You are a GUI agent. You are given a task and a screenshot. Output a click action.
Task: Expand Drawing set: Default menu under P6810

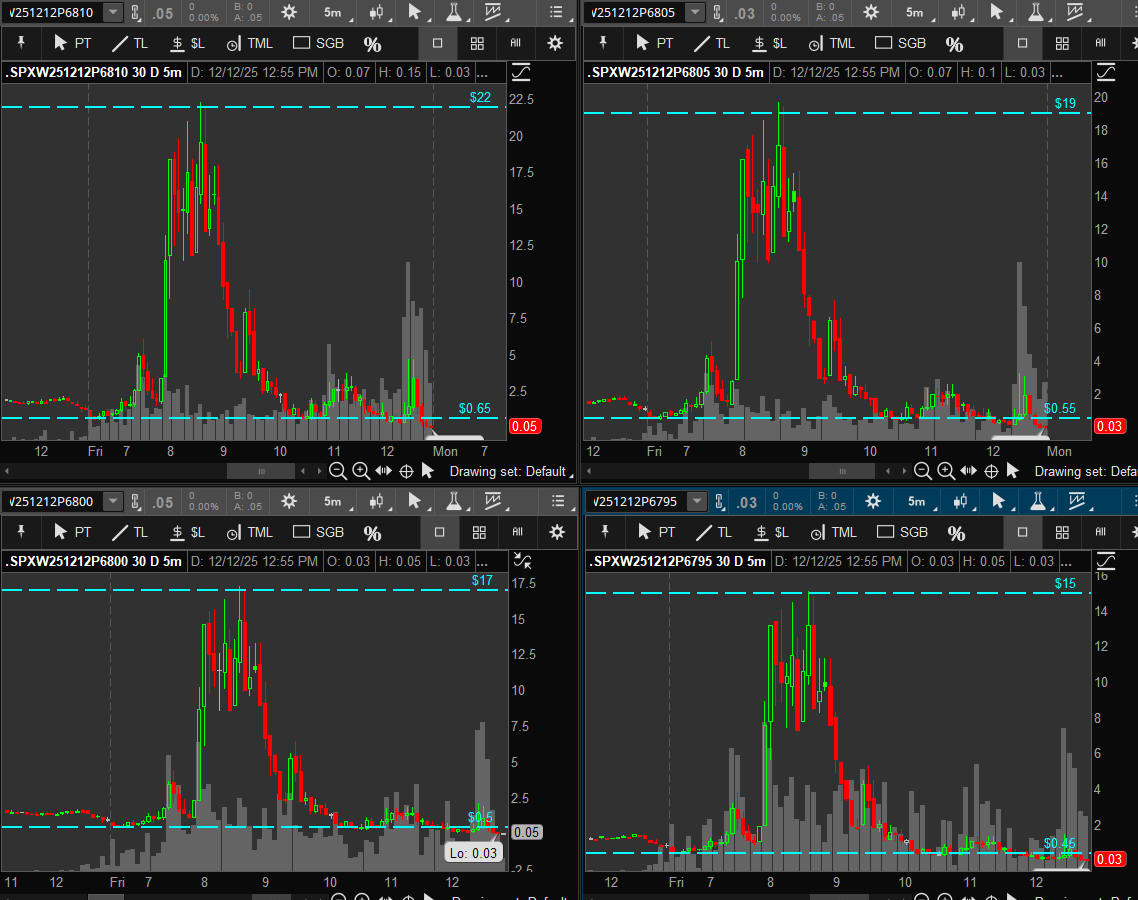(x=508, y=471)
